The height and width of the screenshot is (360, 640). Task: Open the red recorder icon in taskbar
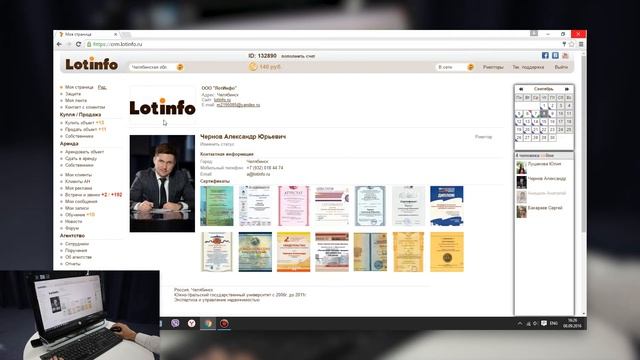[224, 323]
